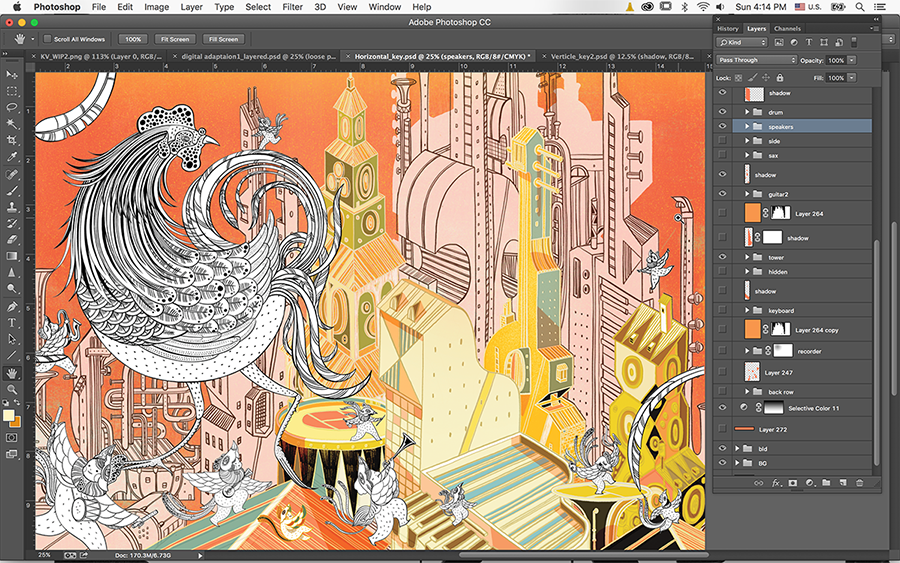Select the Type tool
Viewport: 900px width, 563px height.
pyautogui.click(x=11, y=323)
